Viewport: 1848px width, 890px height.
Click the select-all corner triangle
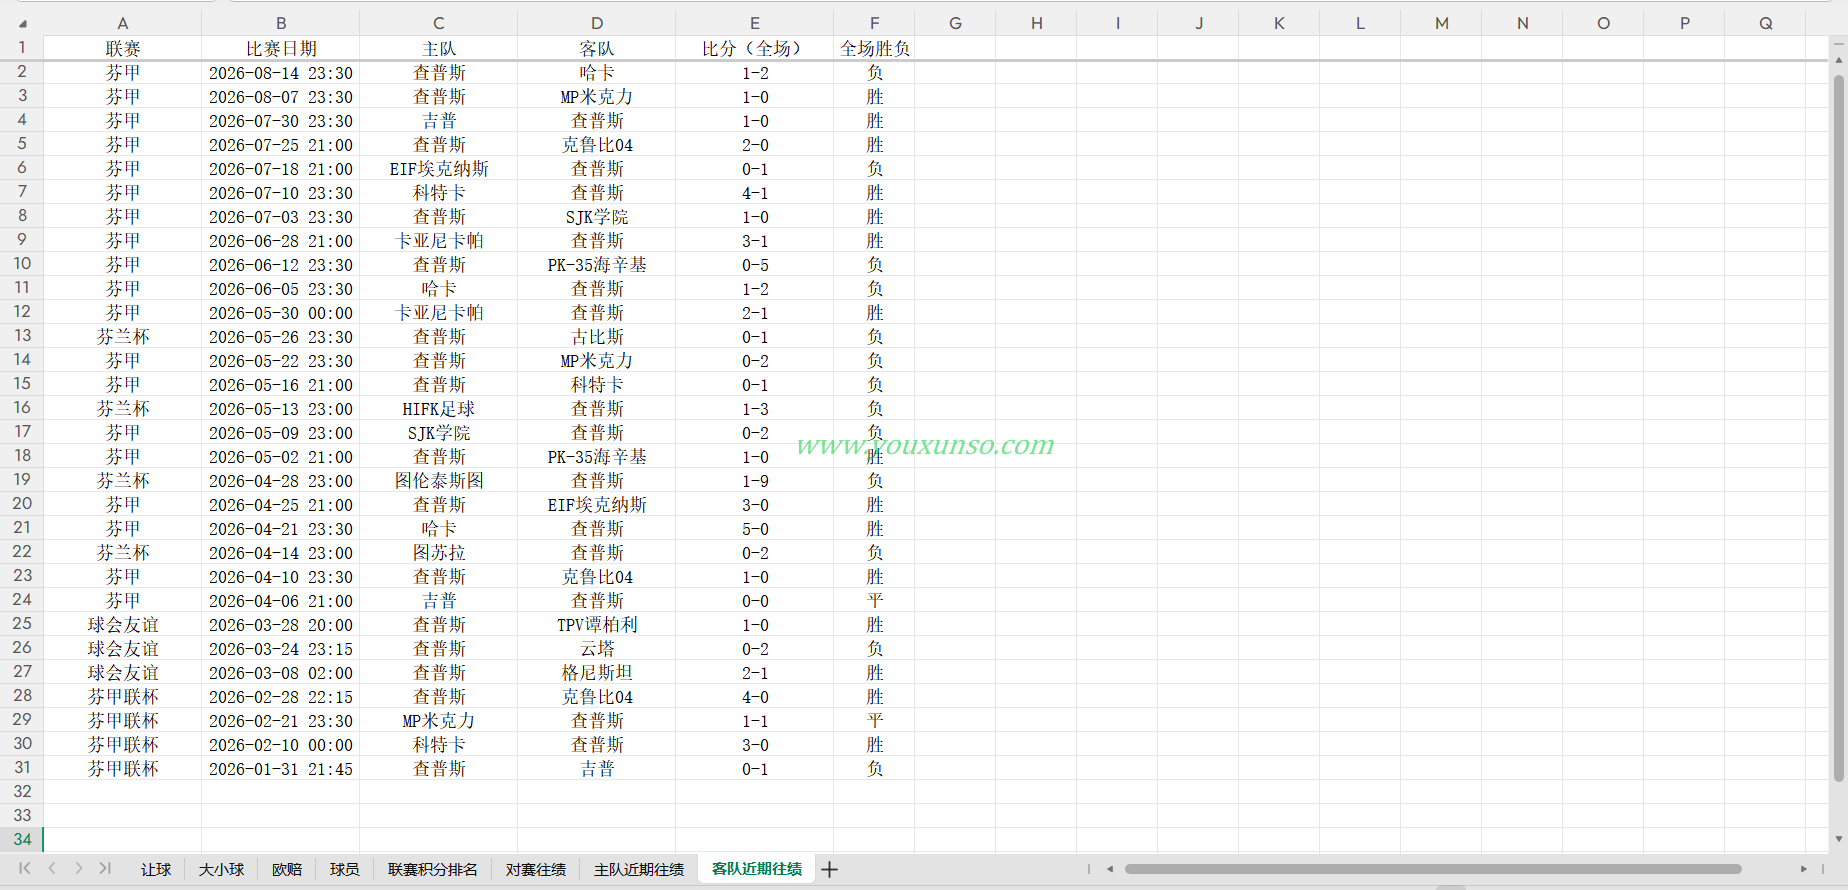22,23
